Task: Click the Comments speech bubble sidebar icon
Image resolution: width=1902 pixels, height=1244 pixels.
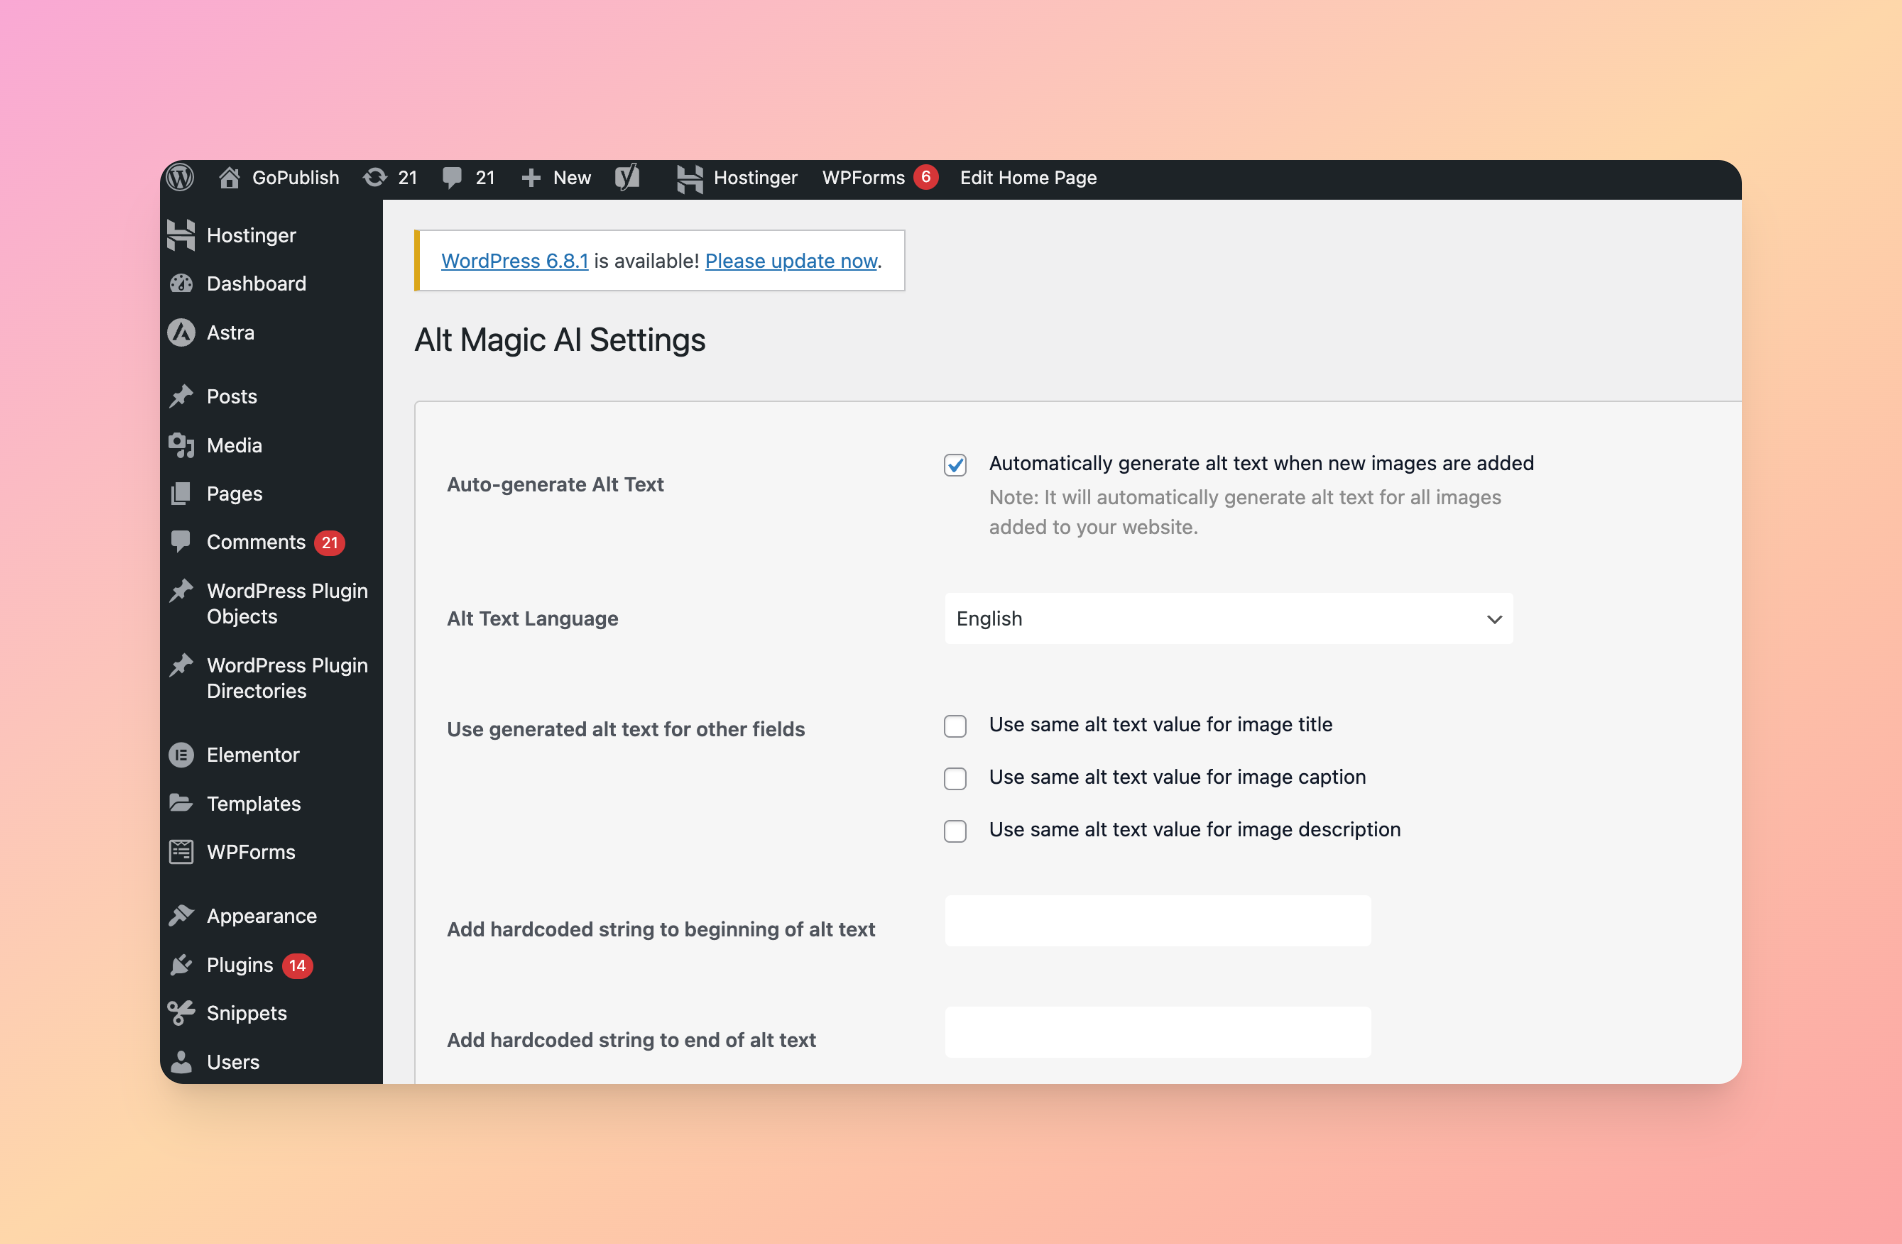Action: 181,542
